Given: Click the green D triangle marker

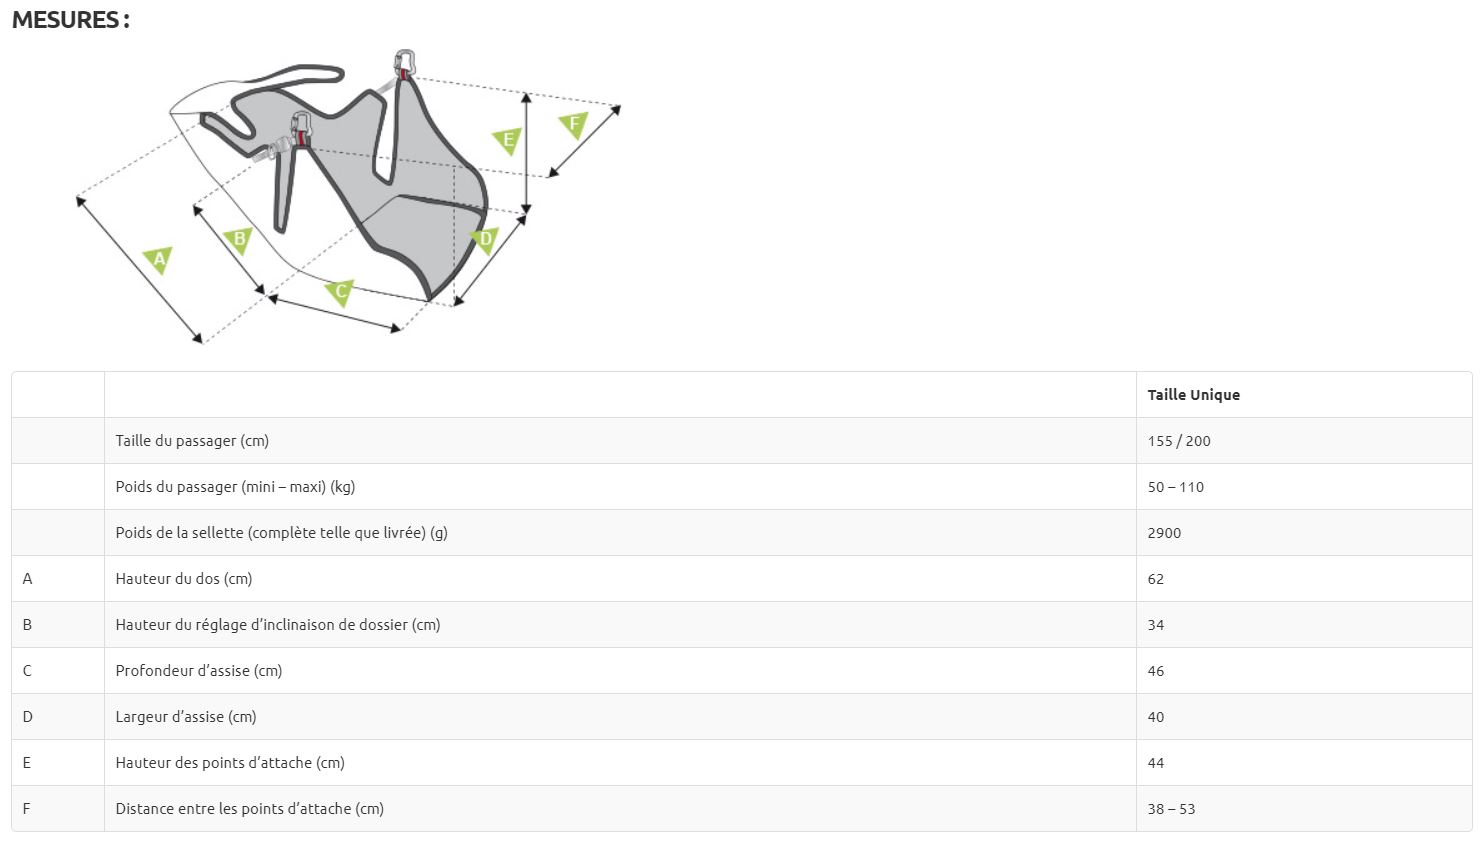Looking at the screenshot, I should [485, 239].
